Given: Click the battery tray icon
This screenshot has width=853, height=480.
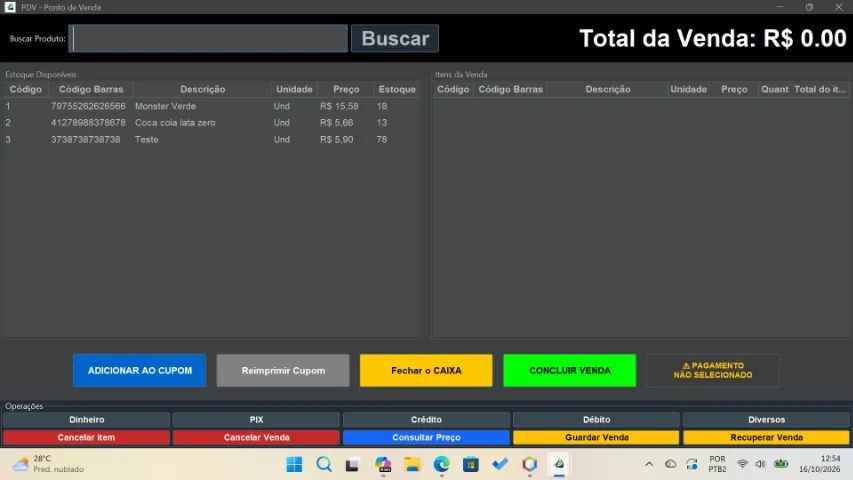Looking at the screenshot, I should (x=781, y=464).
